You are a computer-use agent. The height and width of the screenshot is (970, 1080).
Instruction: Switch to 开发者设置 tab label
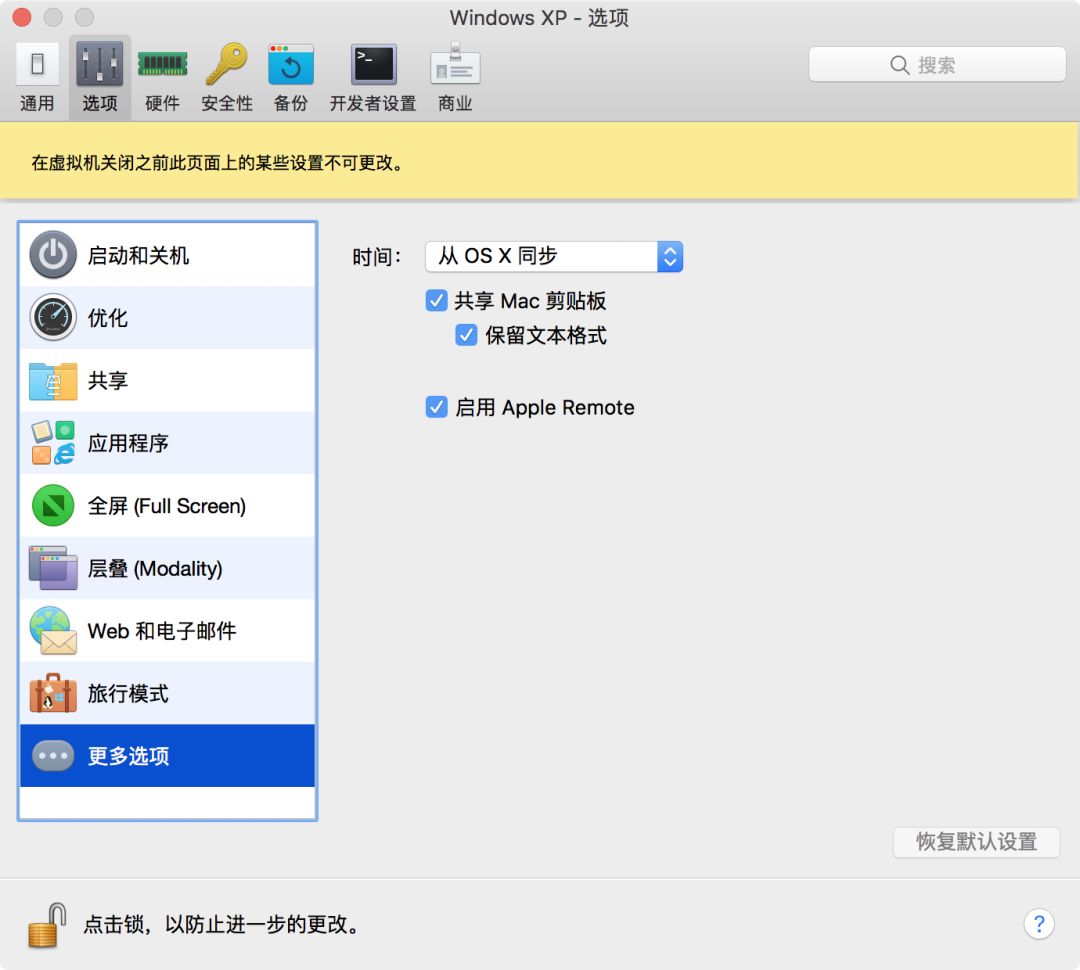[373, 103]
